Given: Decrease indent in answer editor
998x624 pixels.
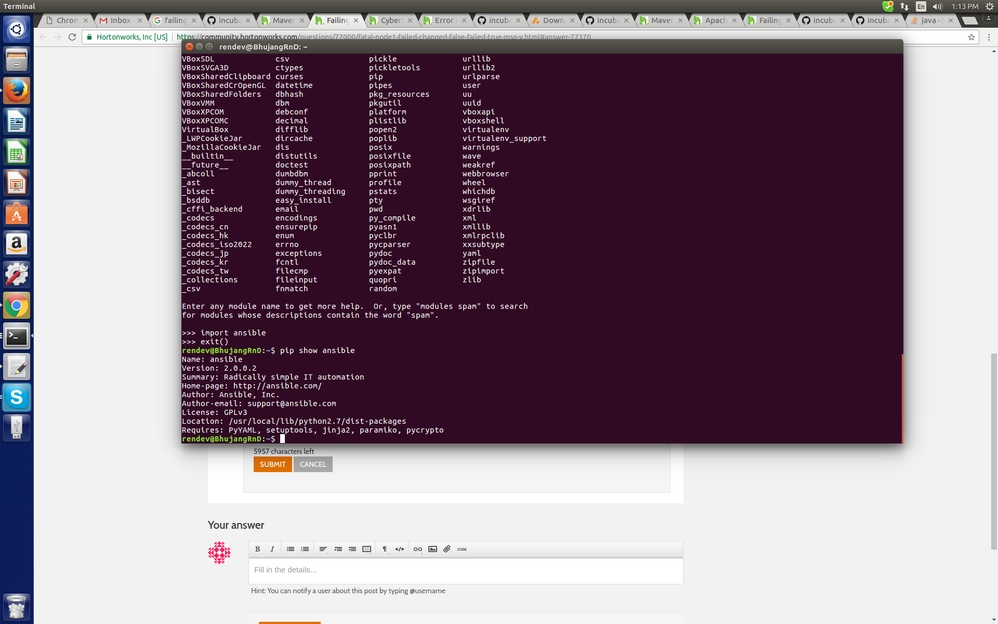Looking at the screenshot, I should tap(352, 549).
